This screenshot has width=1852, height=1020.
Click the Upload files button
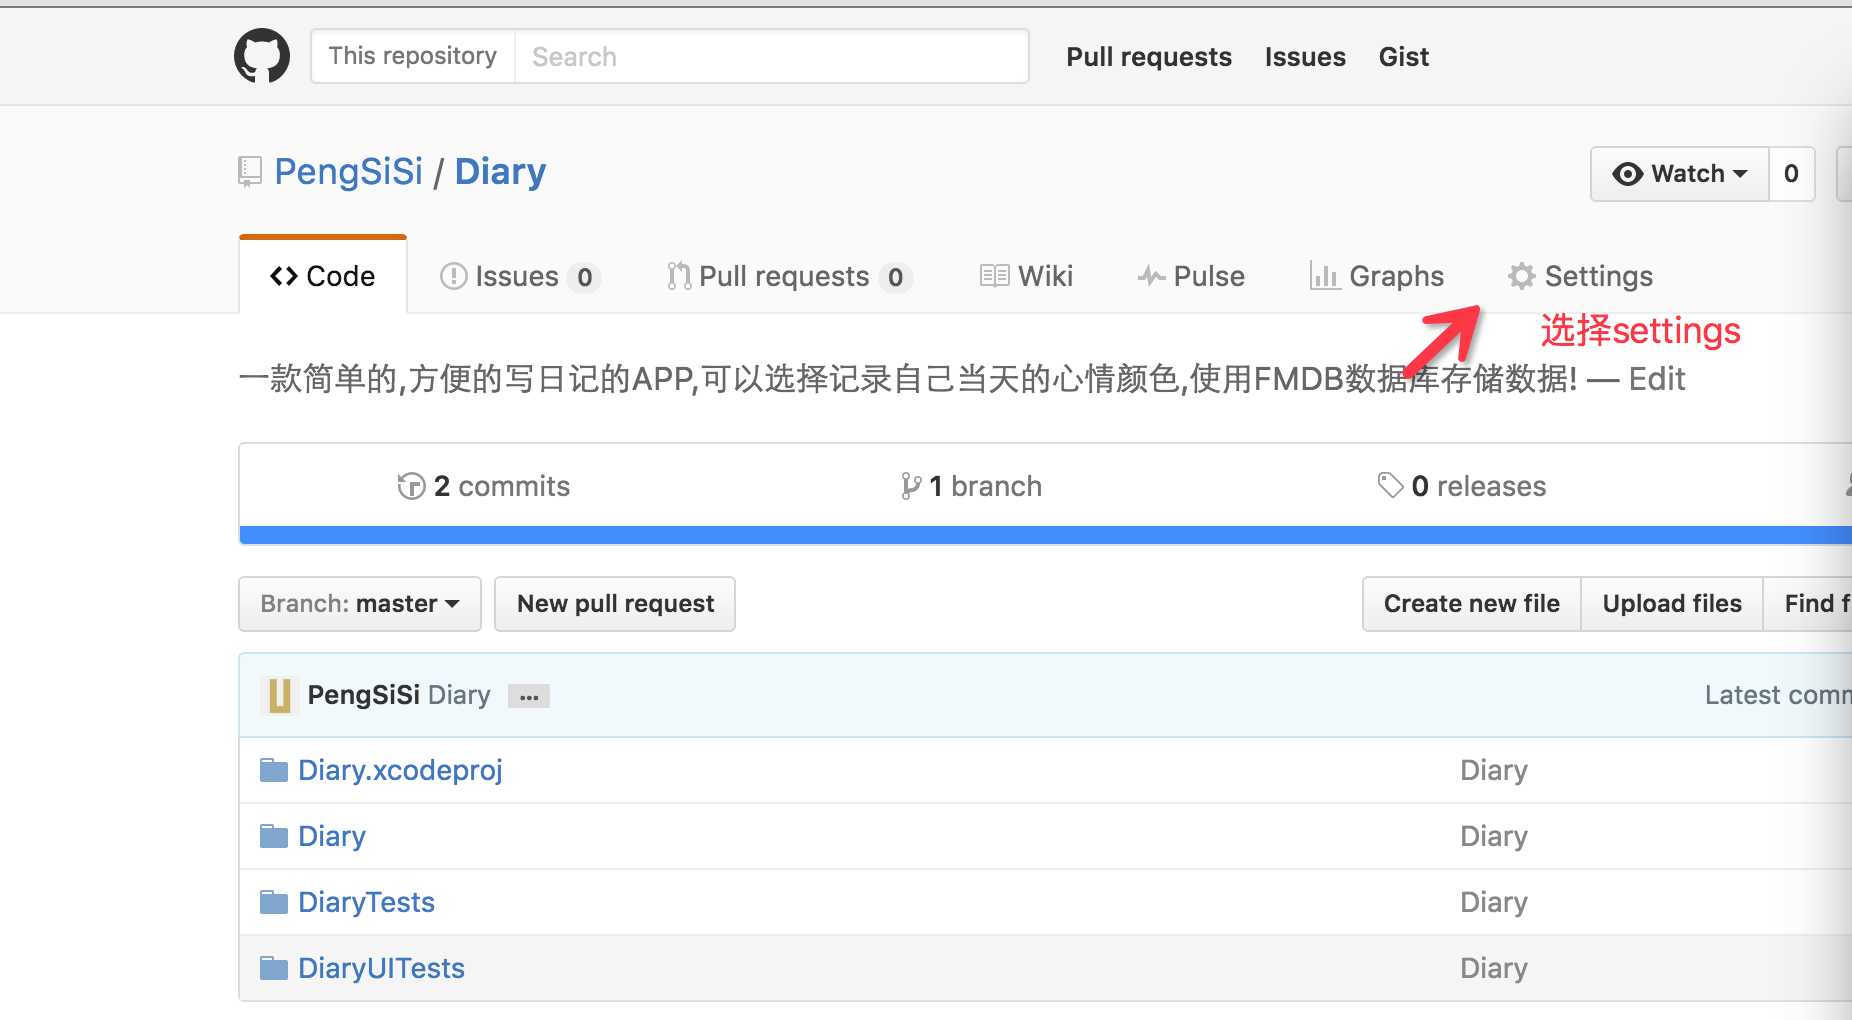pos(1672,604)
